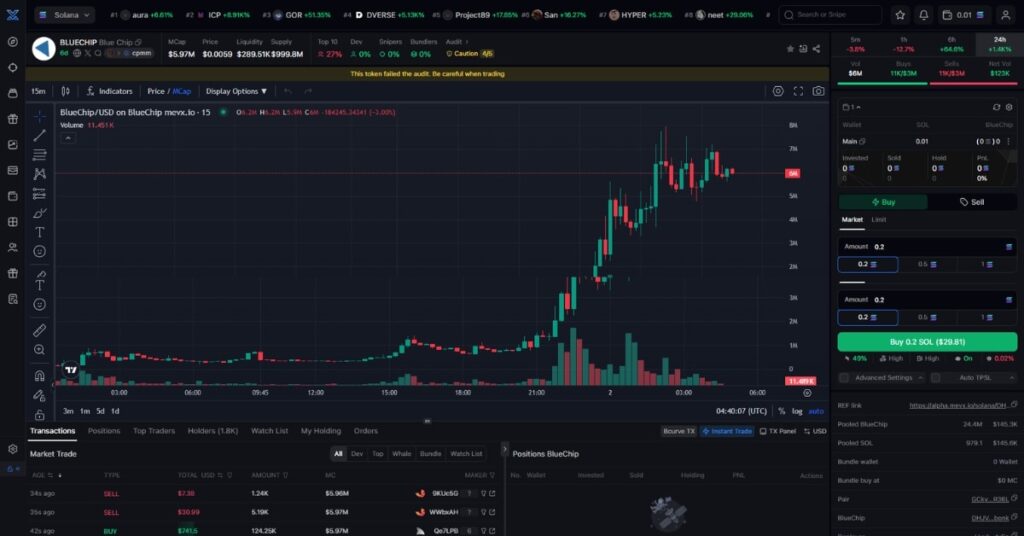Open the token X (Twitter) link
Image resolution: width=1024 pixels, height=536 pixels.
coord(88,54)
